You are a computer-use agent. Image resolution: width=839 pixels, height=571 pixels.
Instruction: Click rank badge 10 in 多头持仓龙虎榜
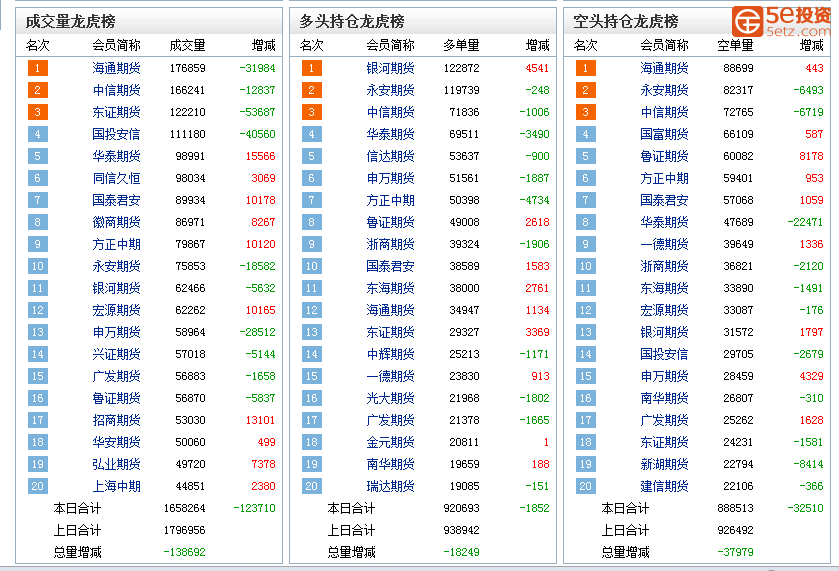point(311,266)
